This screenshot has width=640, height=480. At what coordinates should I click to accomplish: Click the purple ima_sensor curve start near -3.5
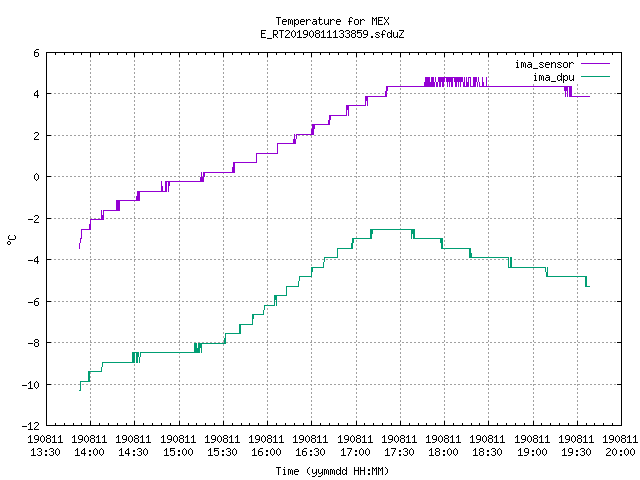(79, 245)
